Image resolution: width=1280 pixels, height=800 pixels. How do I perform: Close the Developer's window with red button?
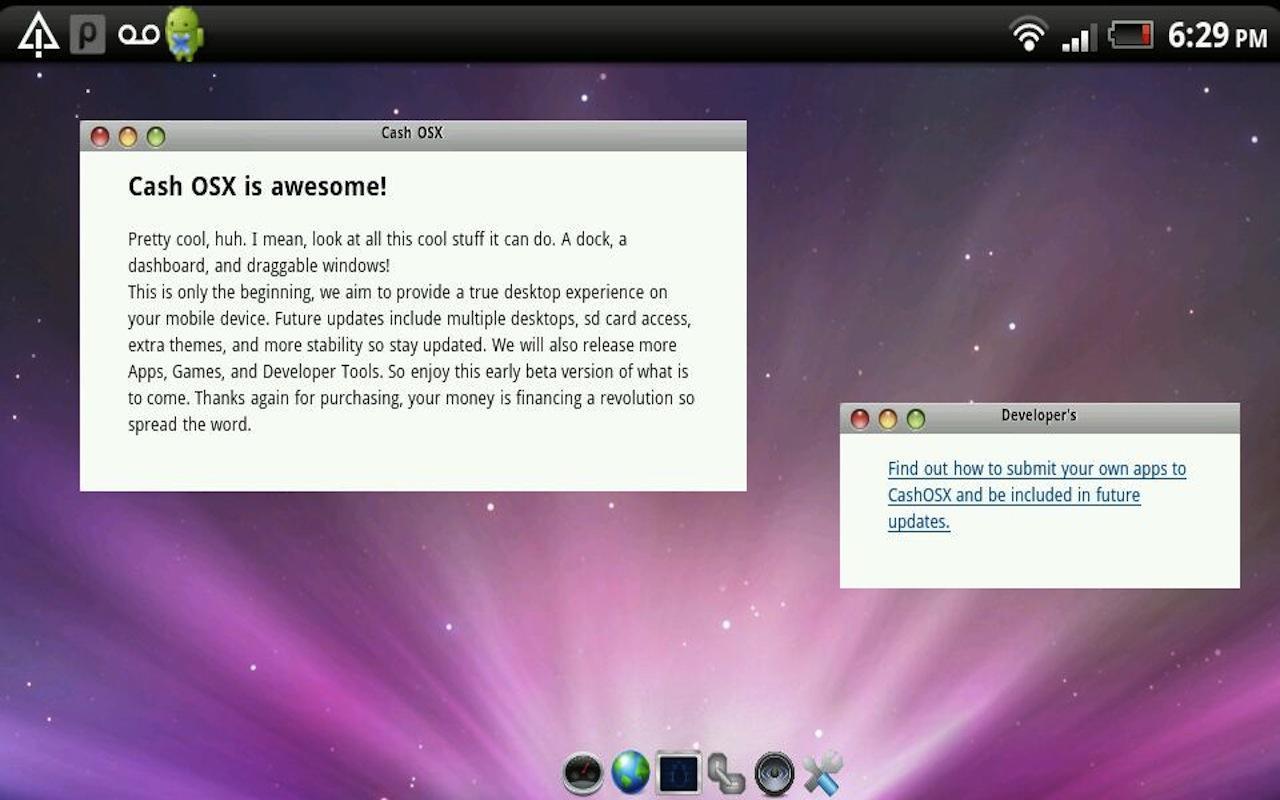click(x=860, y=419)
